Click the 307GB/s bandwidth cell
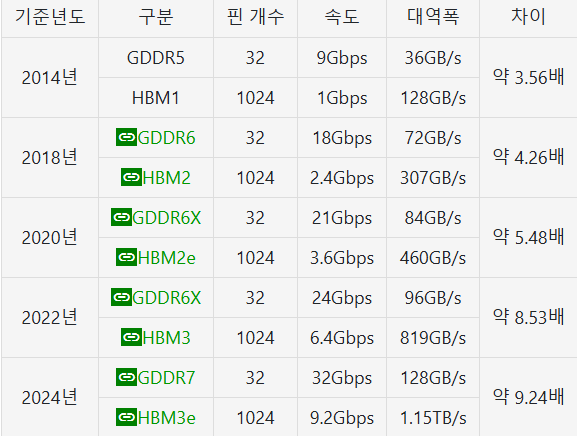Image resolution: width=577 pixels, height=436 pixels. (x=433, y=178)
